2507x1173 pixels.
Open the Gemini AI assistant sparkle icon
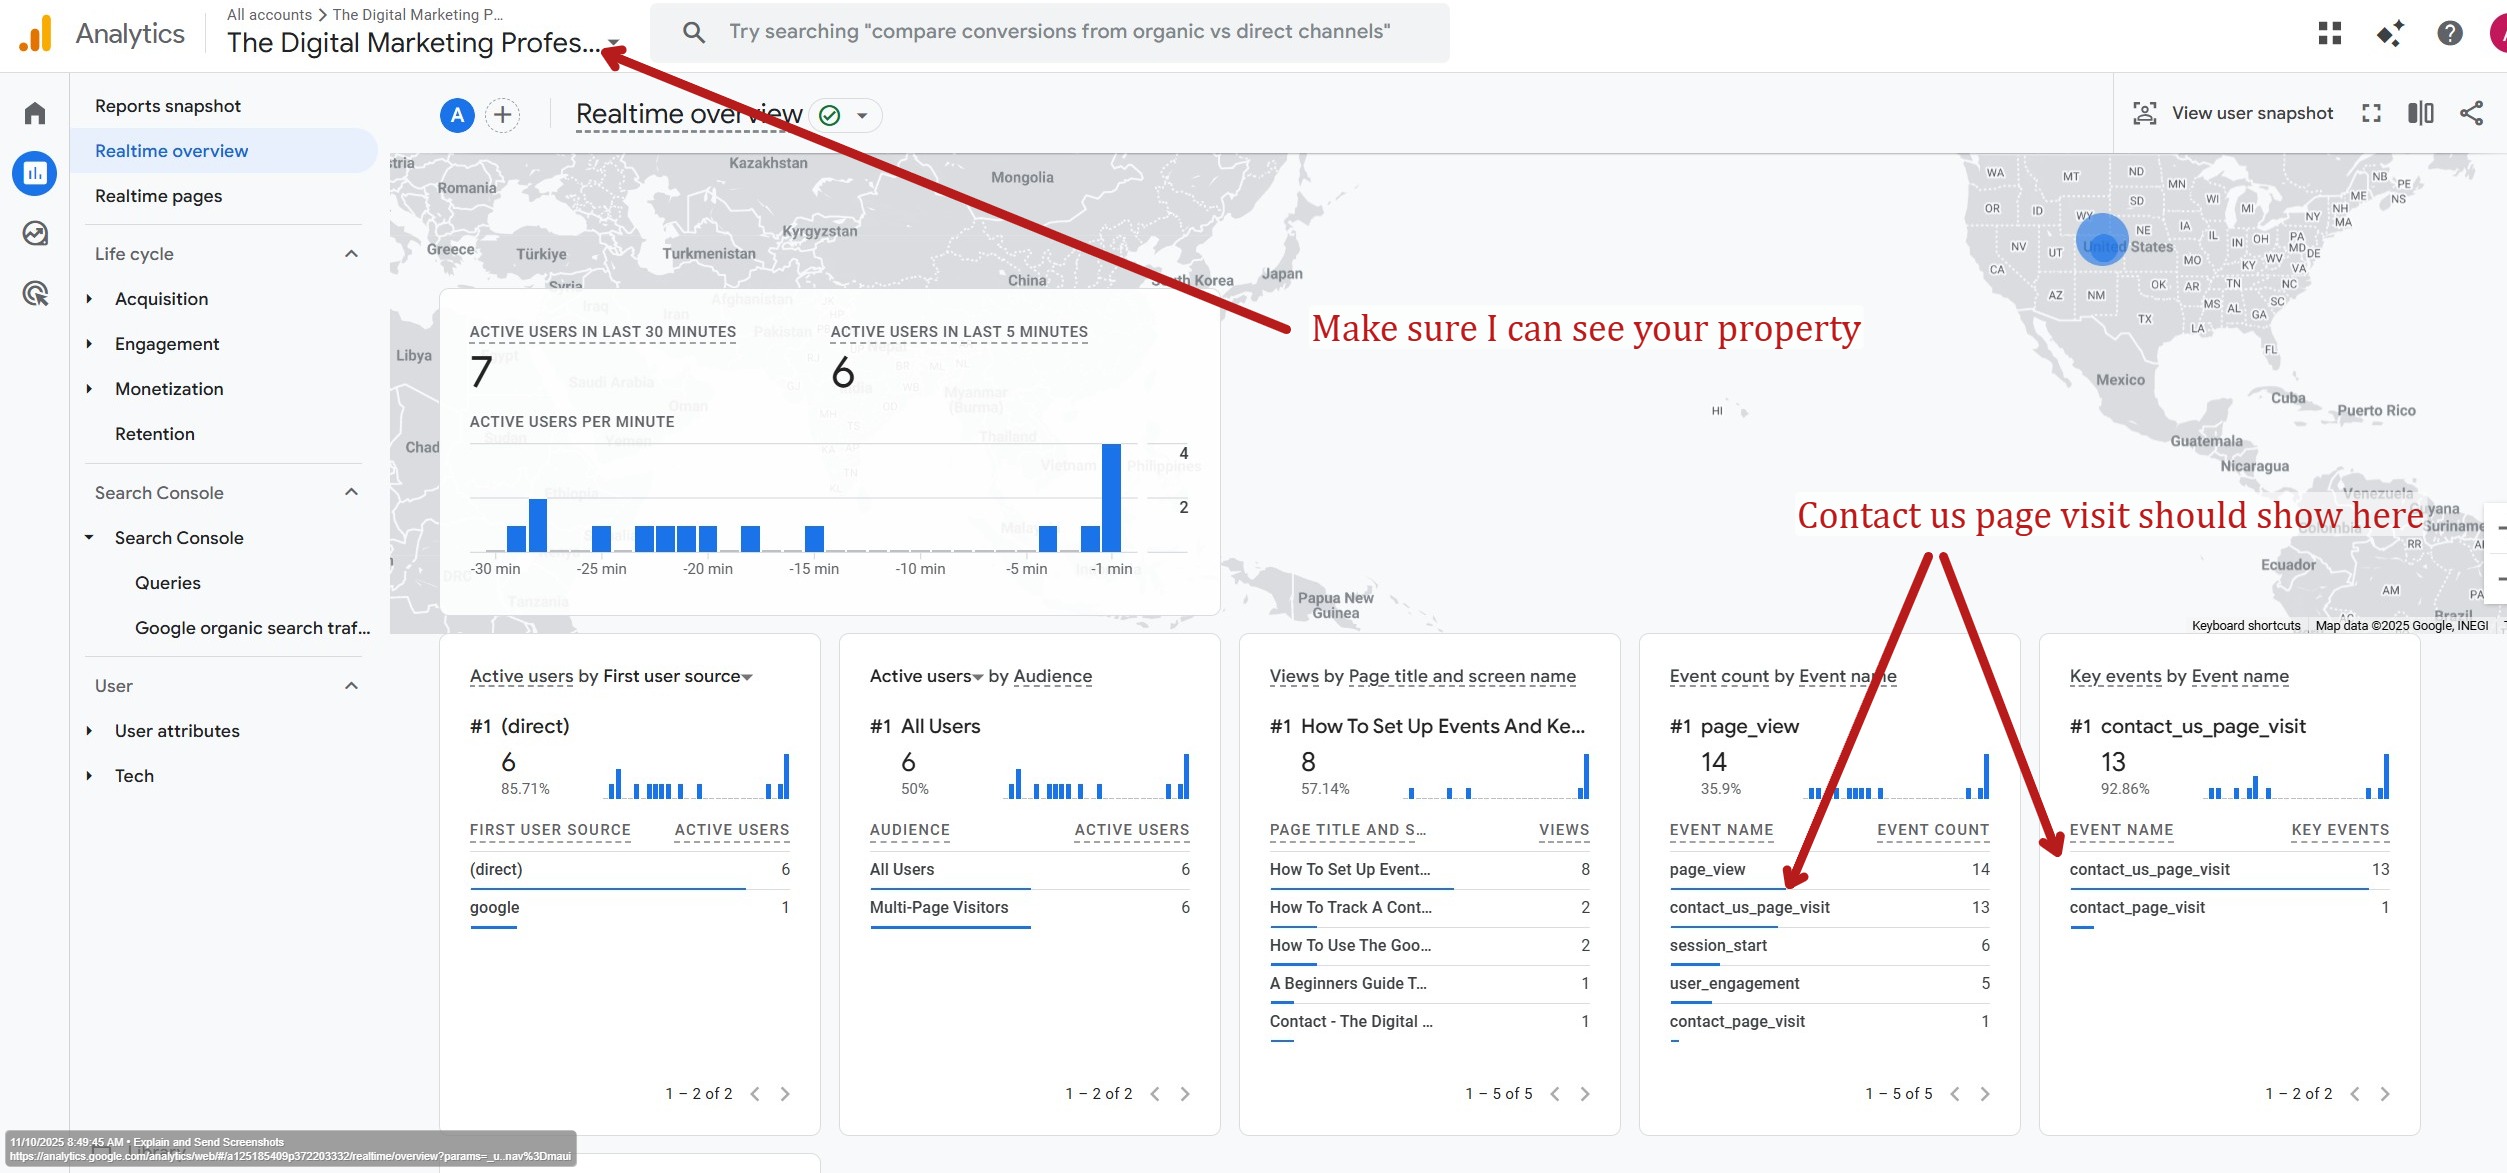[x=2390, y=33]
